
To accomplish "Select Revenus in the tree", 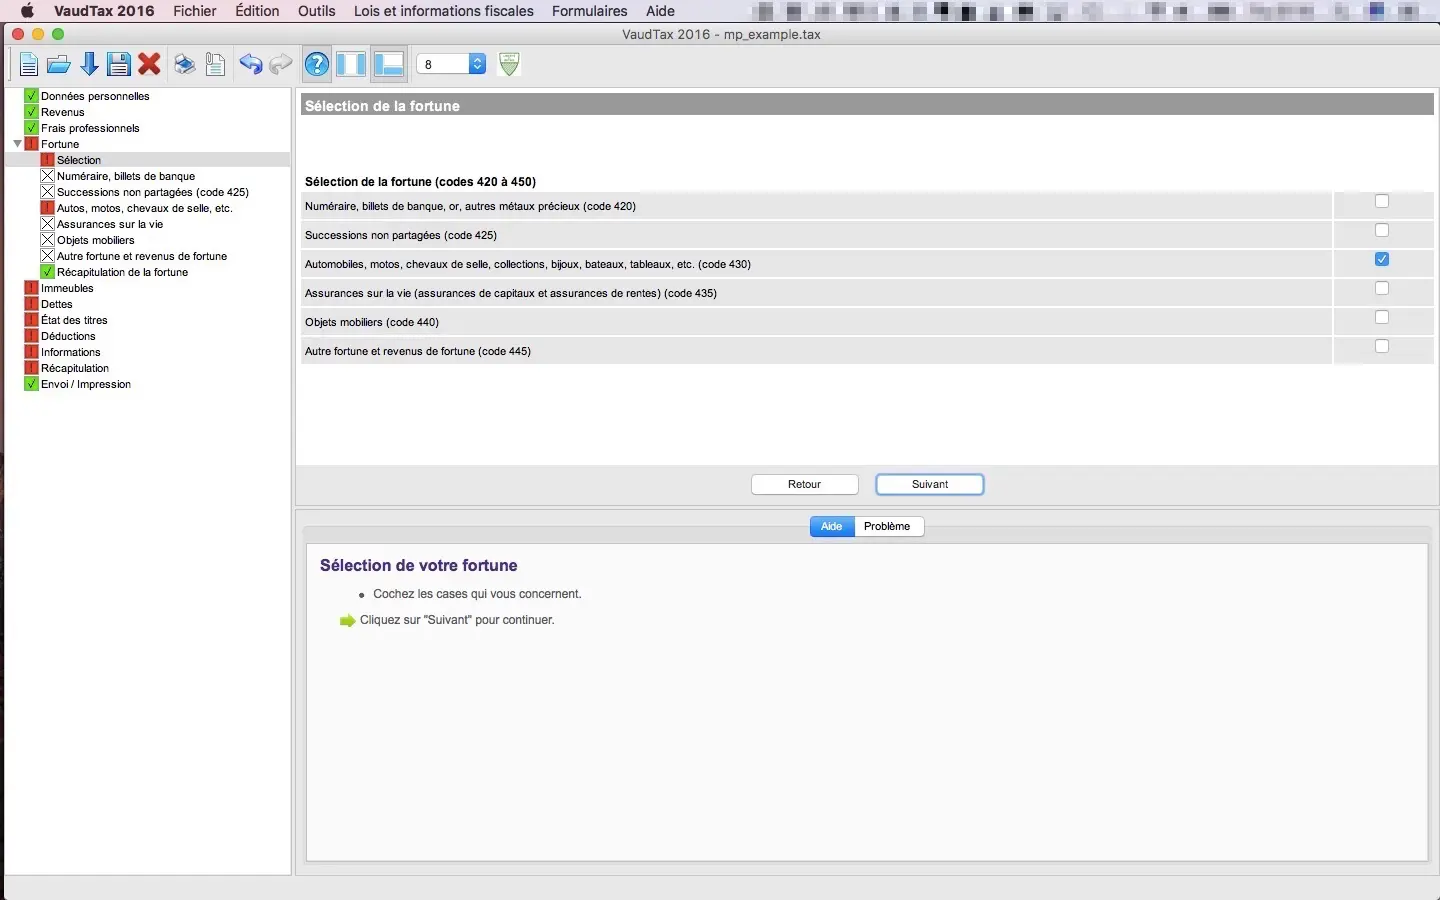I will click(63, 112).
